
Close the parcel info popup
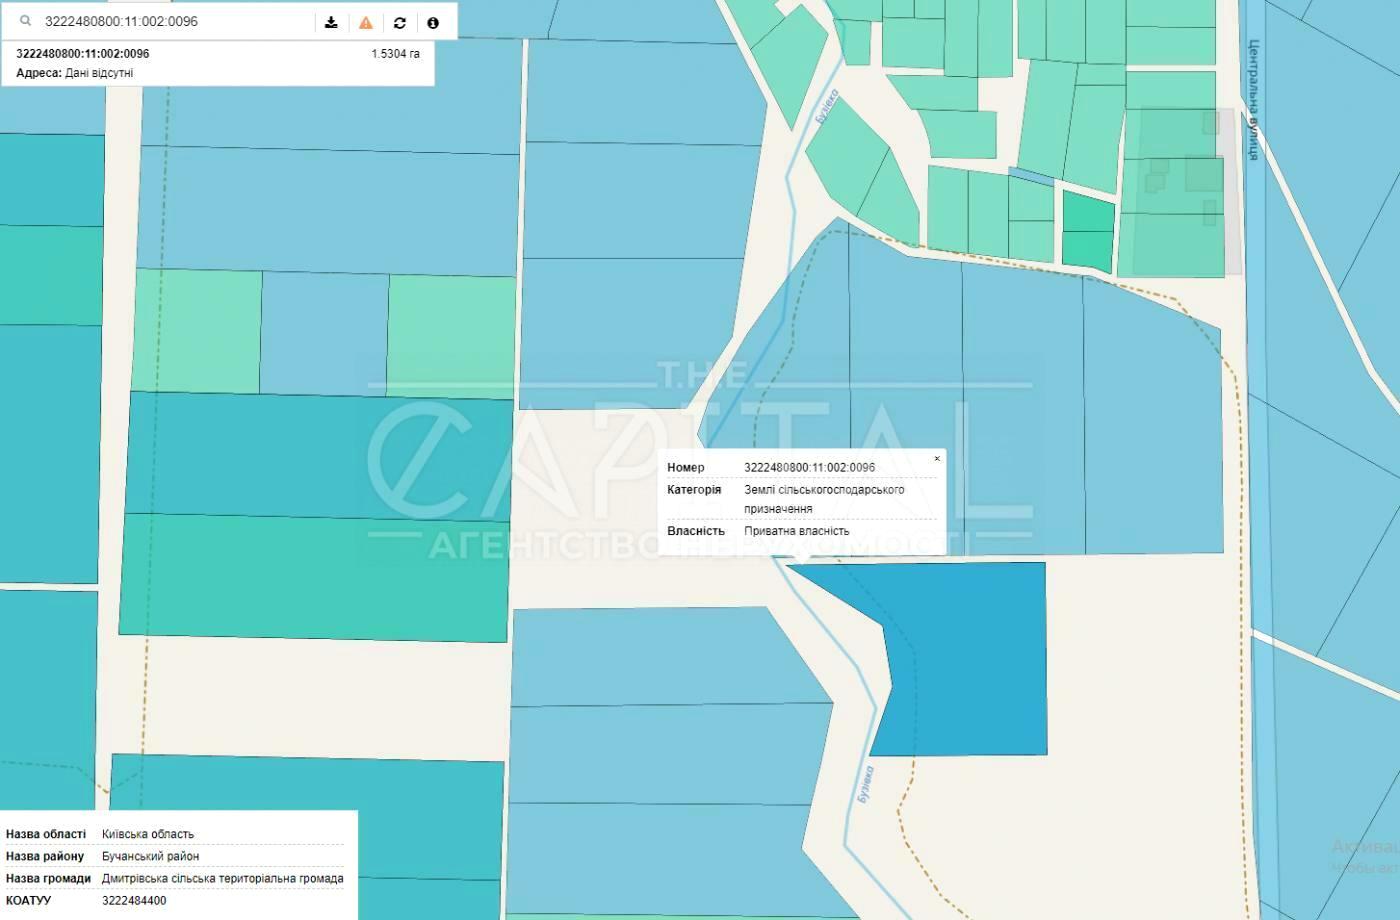(937, 459)
